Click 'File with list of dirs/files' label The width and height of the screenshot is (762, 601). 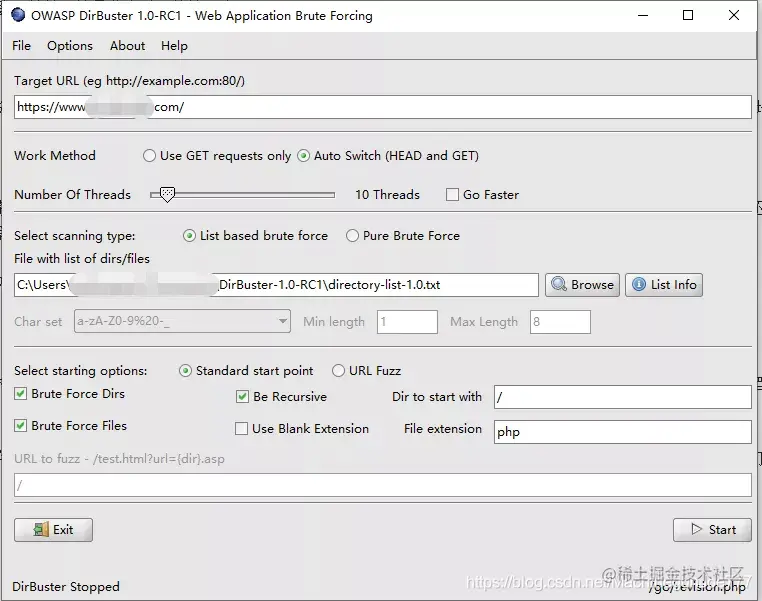click(82, 258)
